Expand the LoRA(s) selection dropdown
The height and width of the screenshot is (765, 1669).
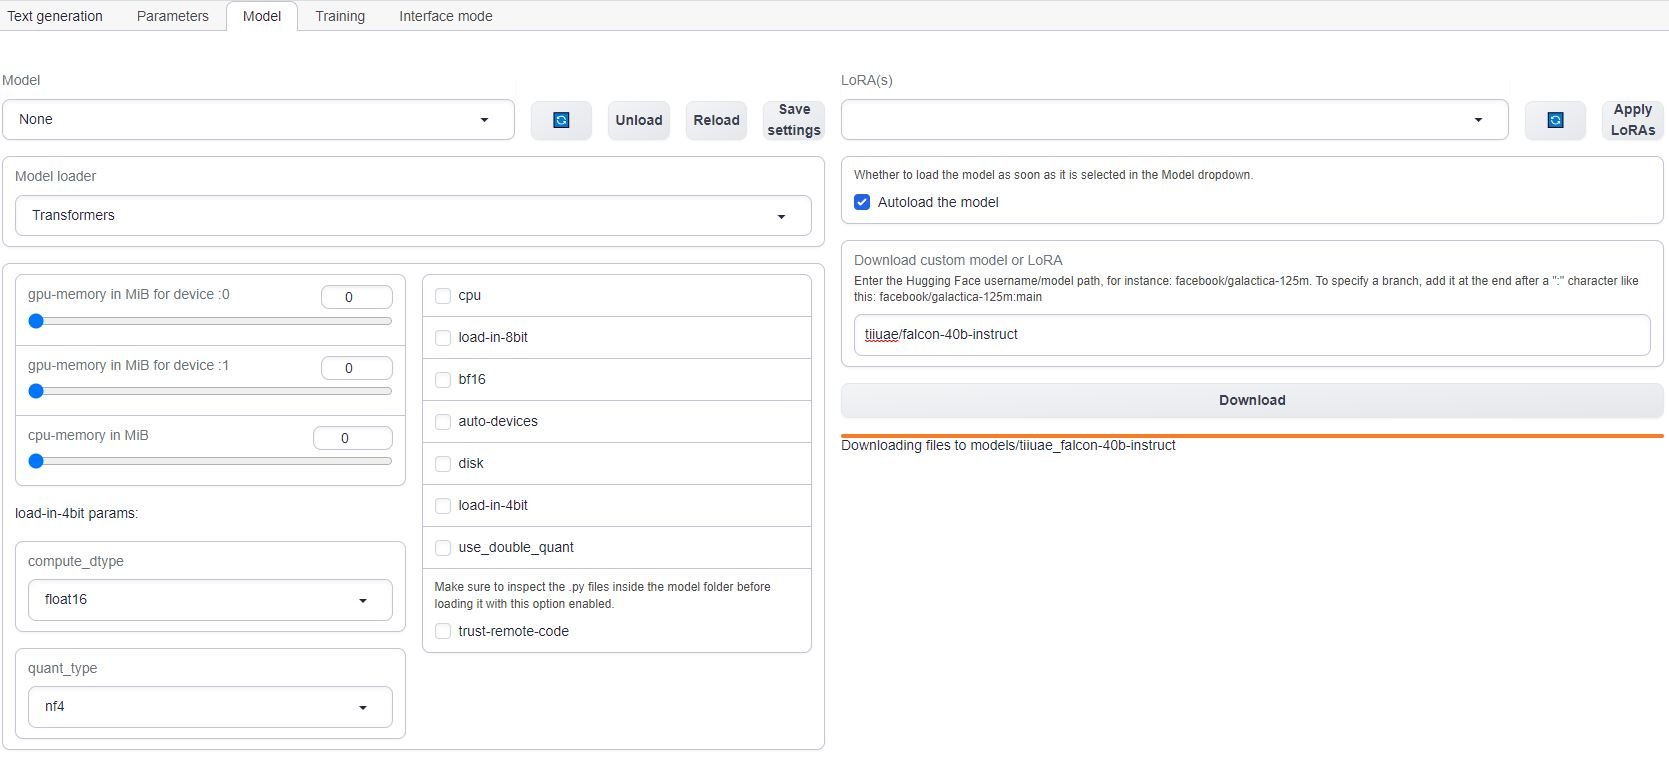point(1174,120)
